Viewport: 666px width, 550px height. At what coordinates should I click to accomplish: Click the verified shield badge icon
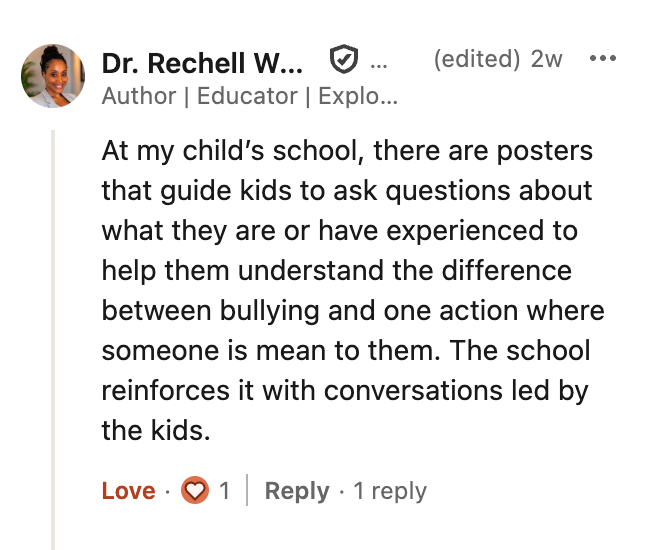[x=344, y=59]
